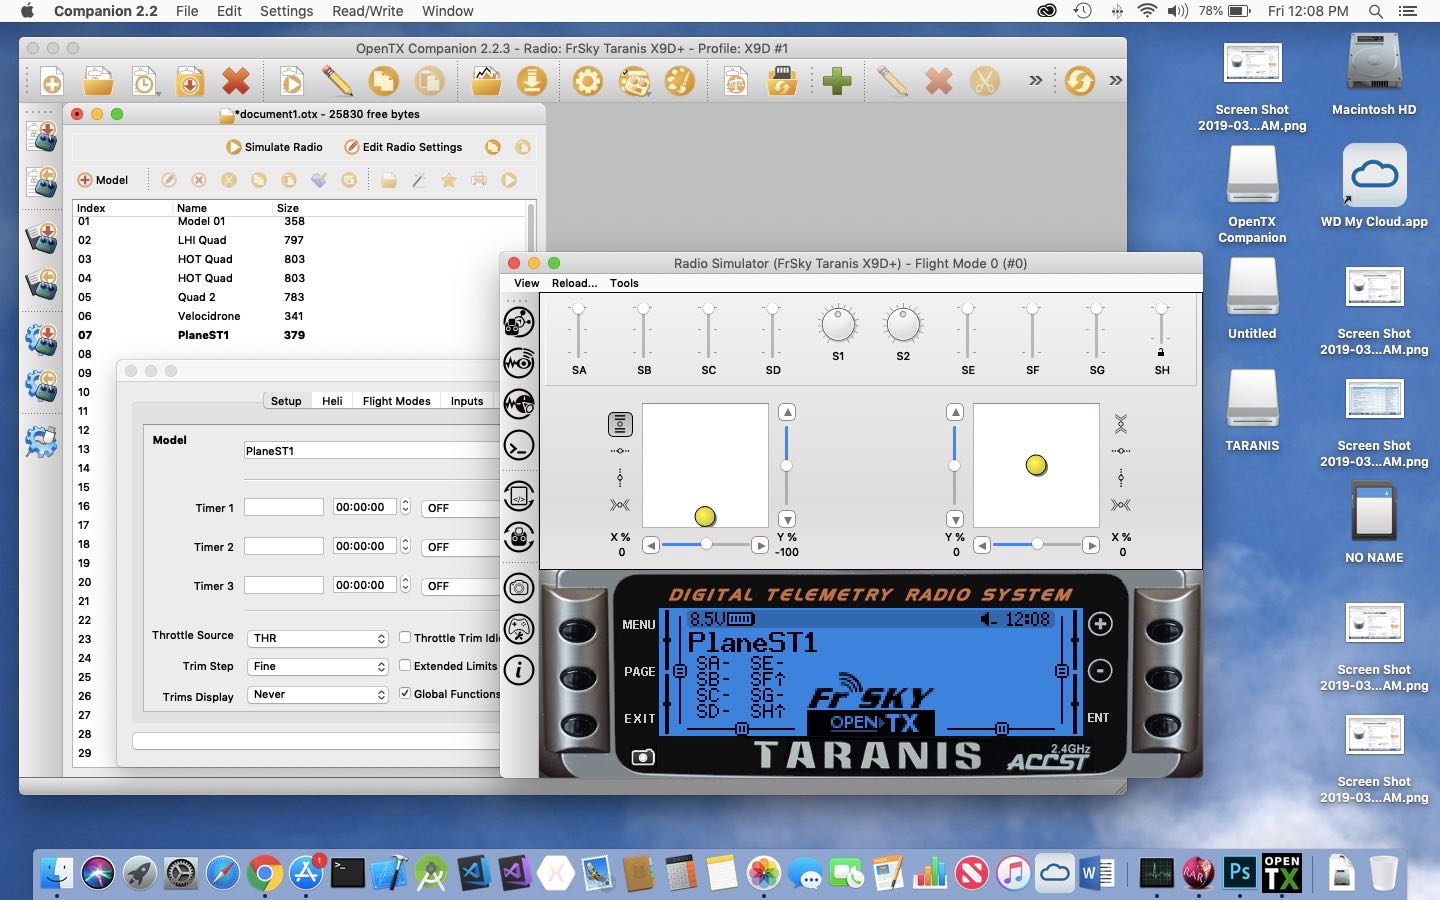Click the camera button on Taranis radio bezel
The width and height of the screenshot is (1440, 900).
[643, 757]
